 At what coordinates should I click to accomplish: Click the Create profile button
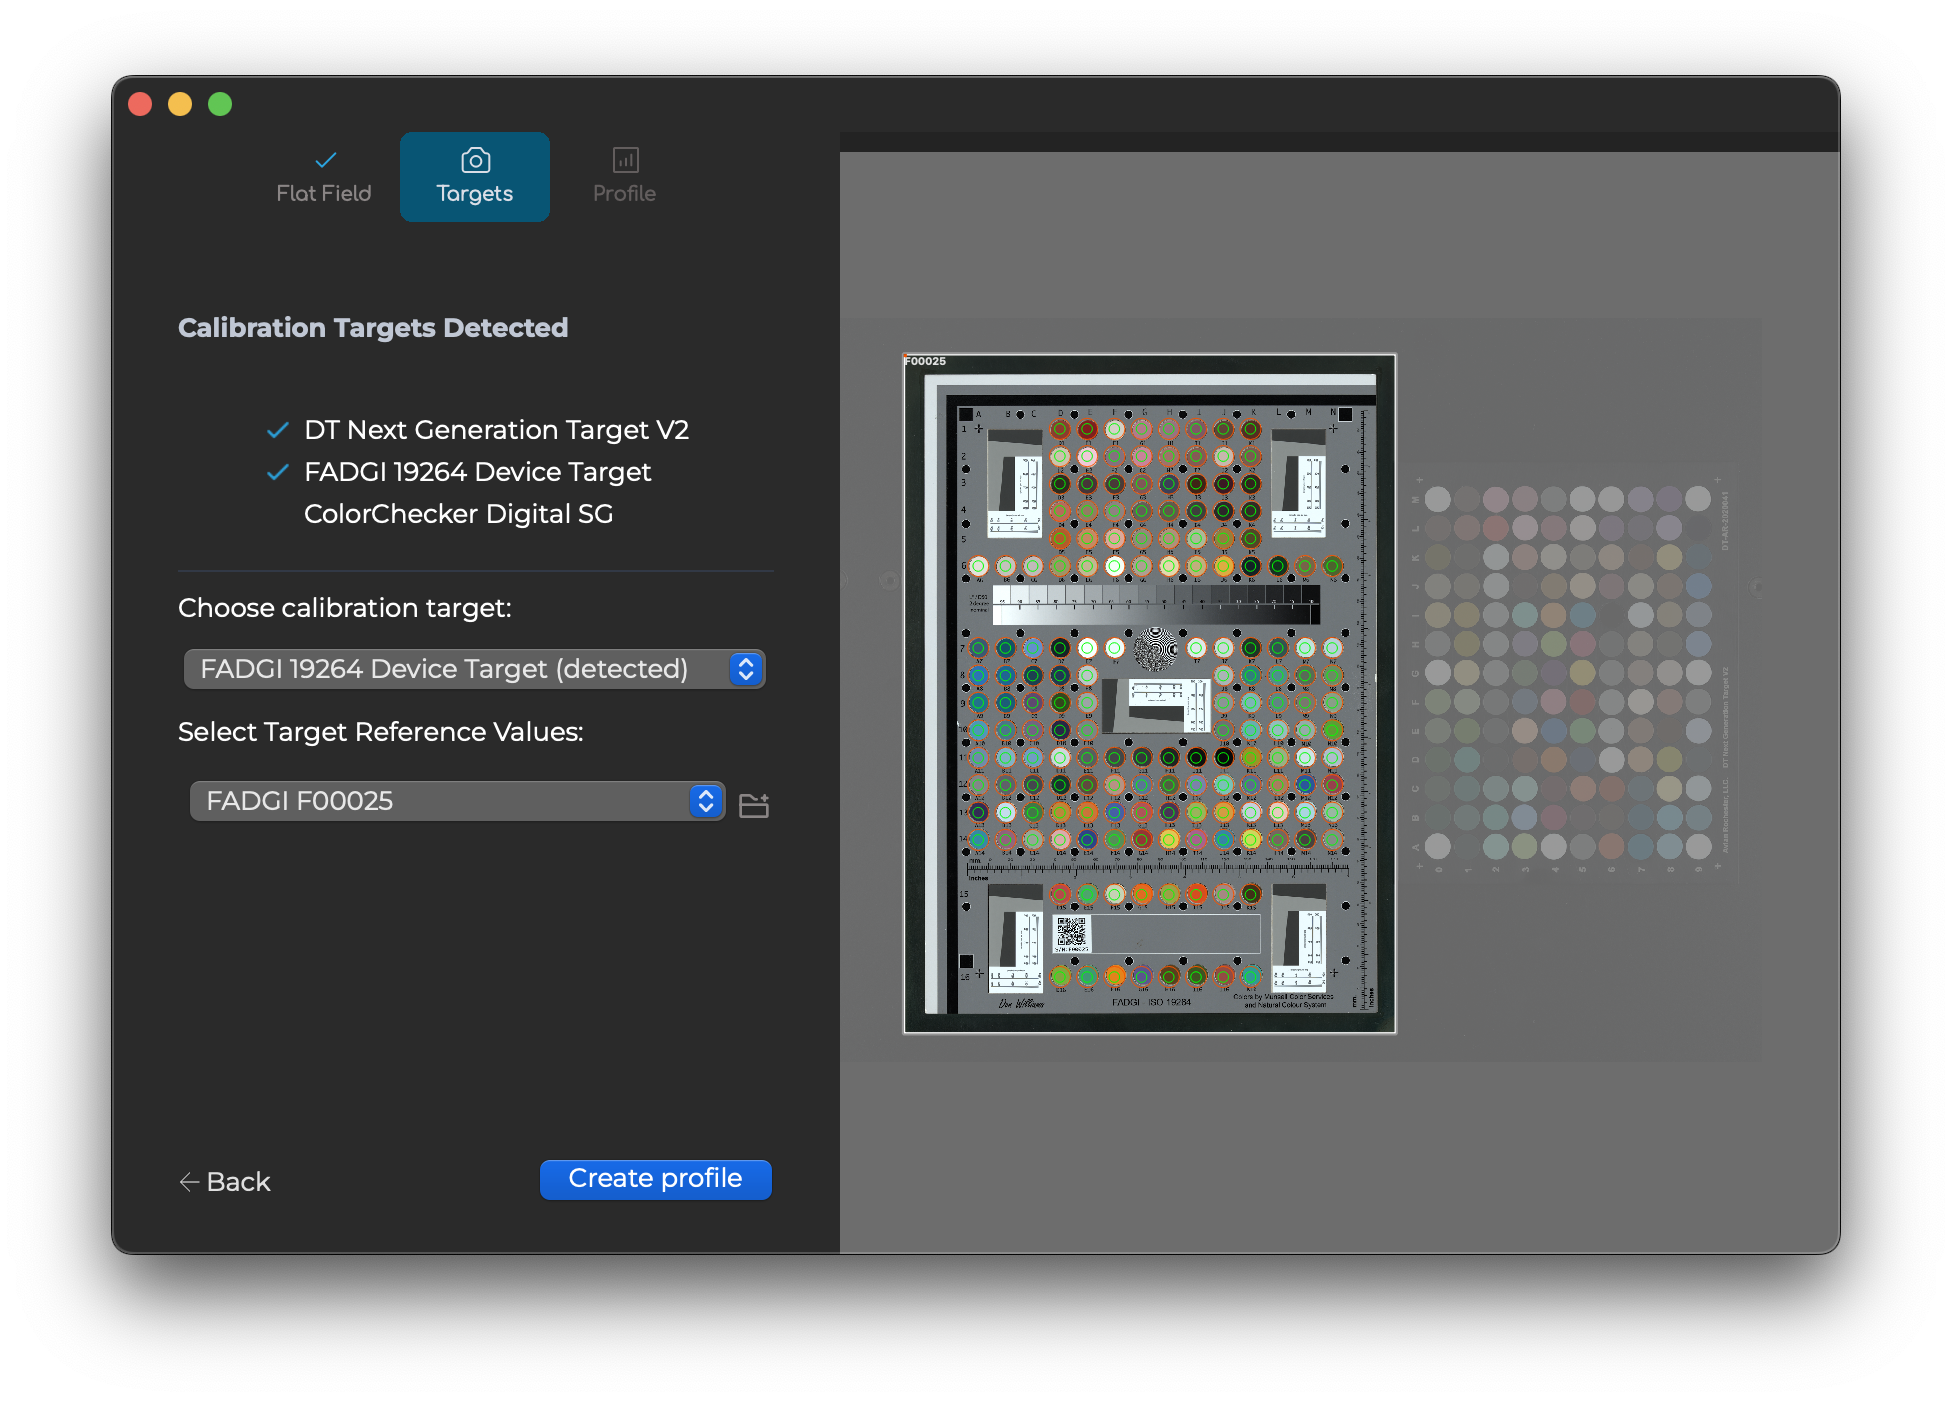[x=655, y=1179]
